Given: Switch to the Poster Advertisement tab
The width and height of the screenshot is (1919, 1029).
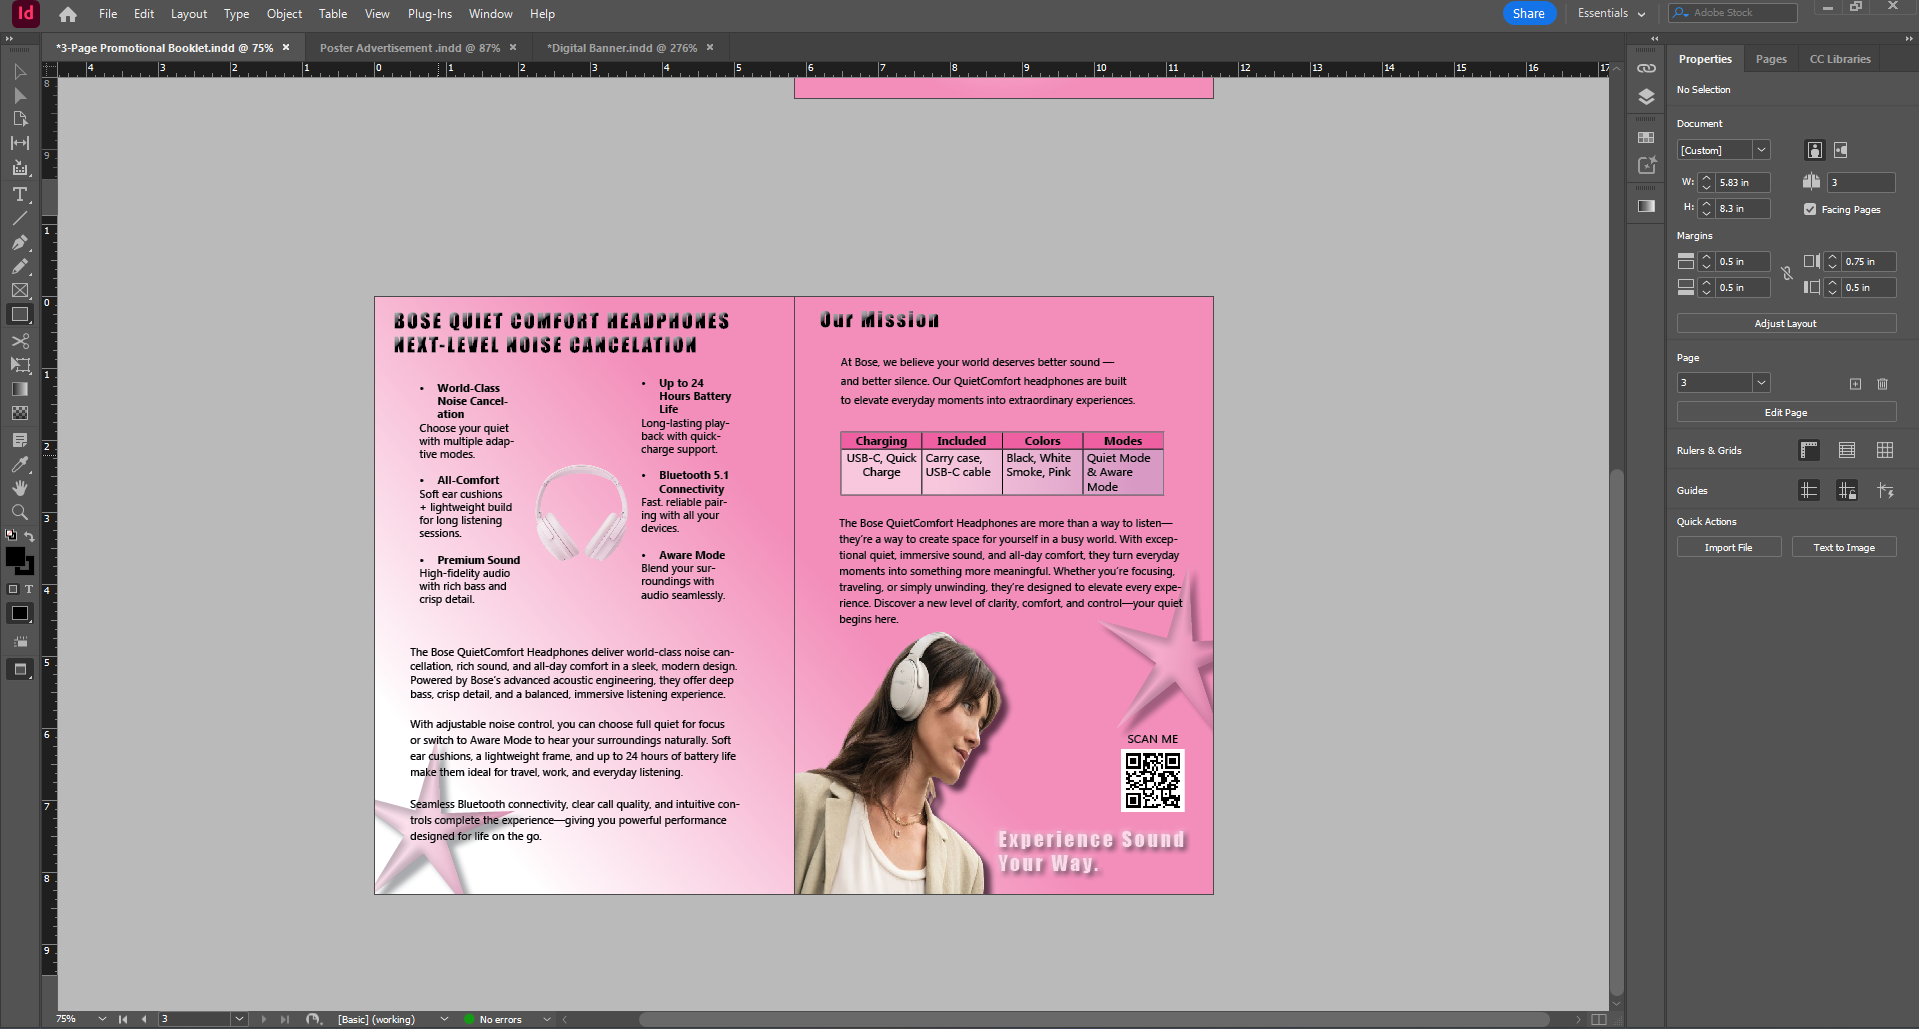Looking at the screenshot, I should [x=410, y=47].
